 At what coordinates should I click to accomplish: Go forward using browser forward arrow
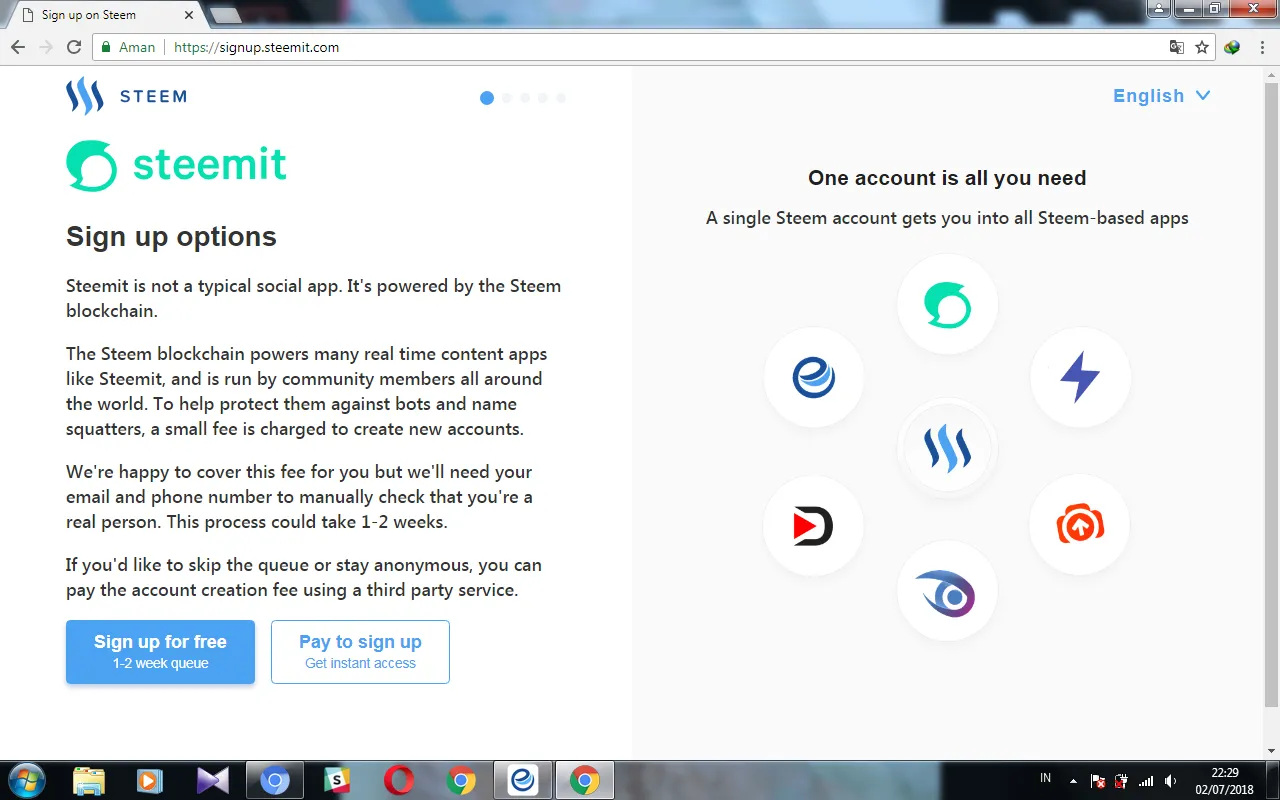[x=46, y=47]
